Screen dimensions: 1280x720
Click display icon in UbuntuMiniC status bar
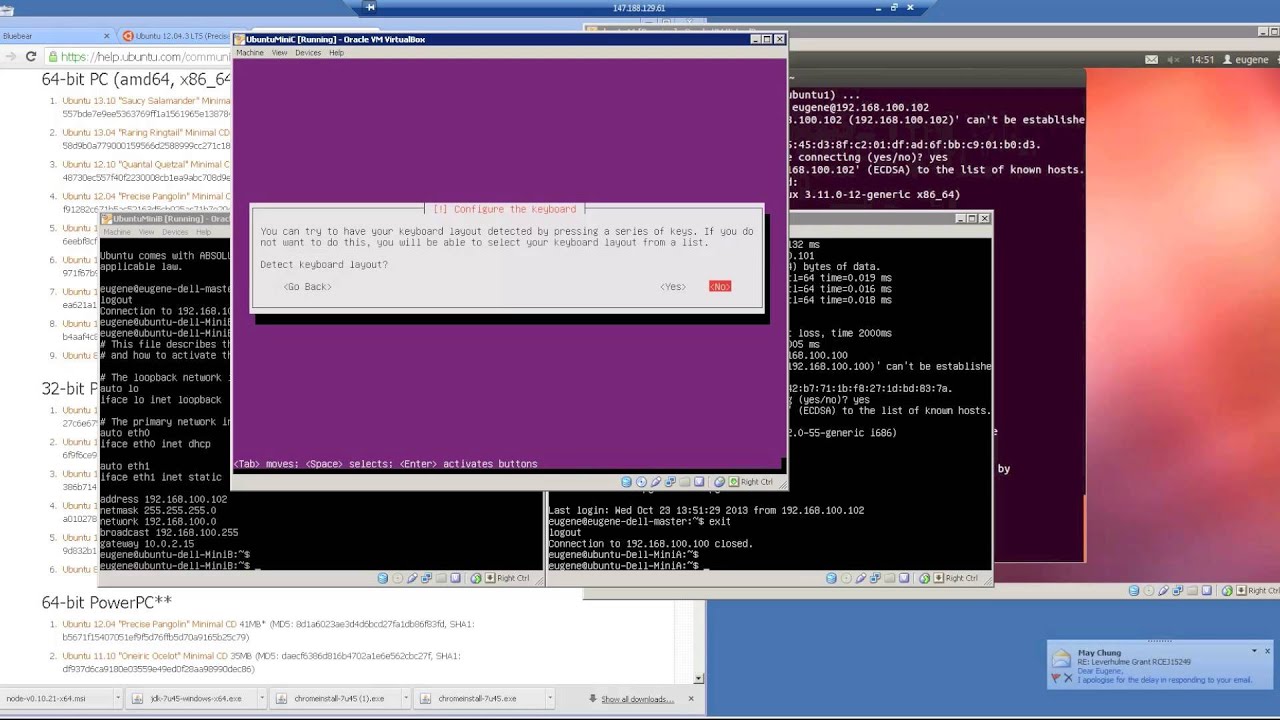pyautogui.click(x=699, y=482)
